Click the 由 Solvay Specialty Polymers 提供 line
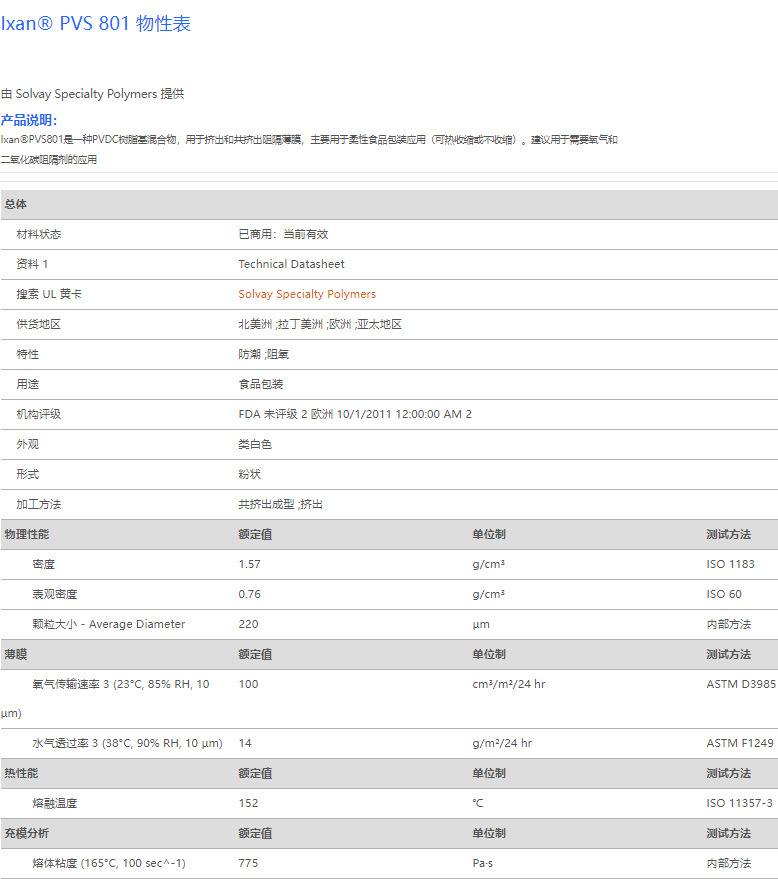Image resolution: width=778 pixels, height=879 pixels. [92, 94]
